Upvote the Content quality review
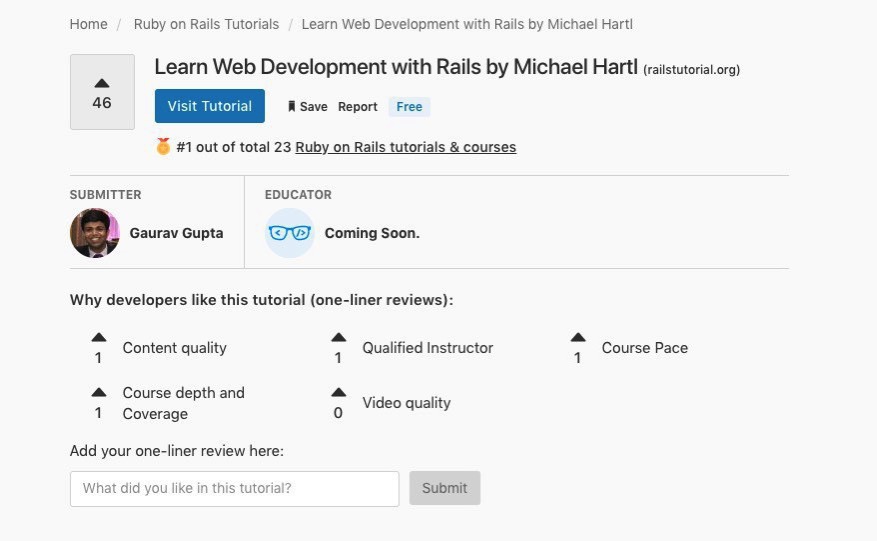The width and height of the screenshot is (877, 541). tap(98, 338)
